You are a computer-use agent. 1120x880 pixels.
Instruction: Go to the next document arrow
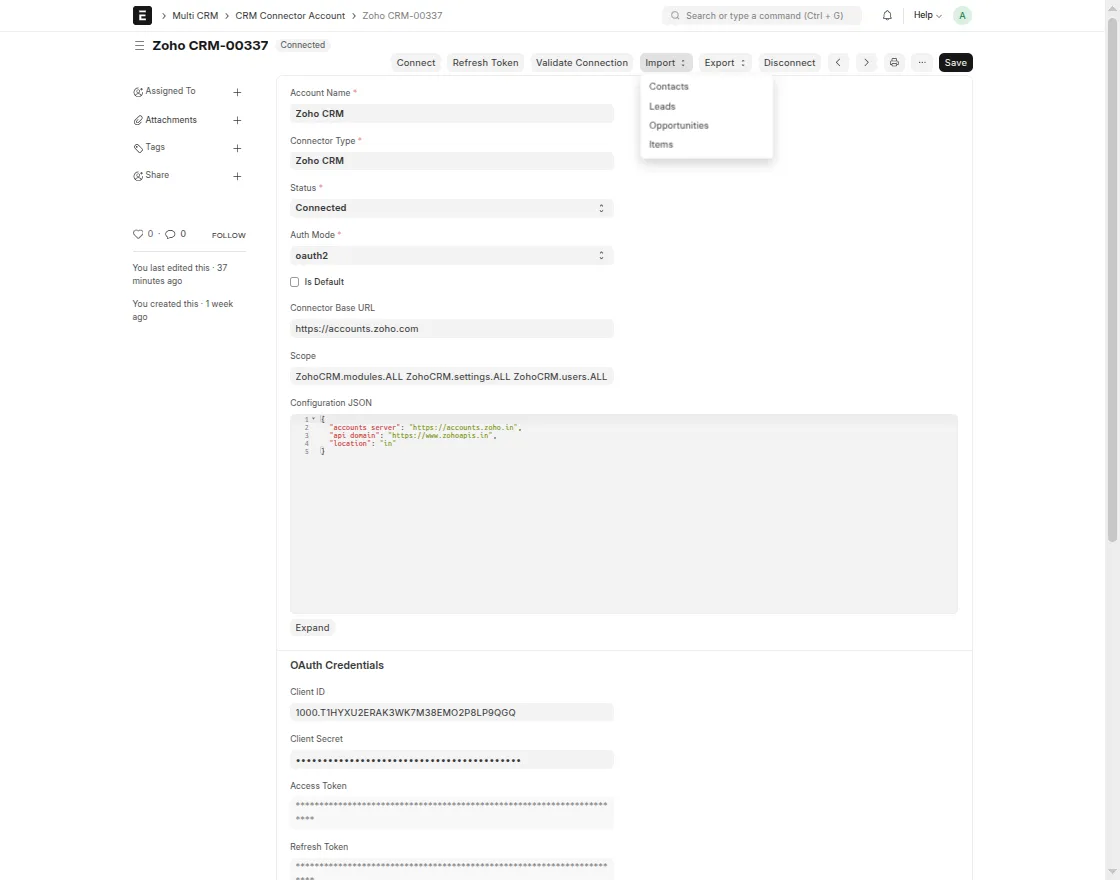[866, 62]
